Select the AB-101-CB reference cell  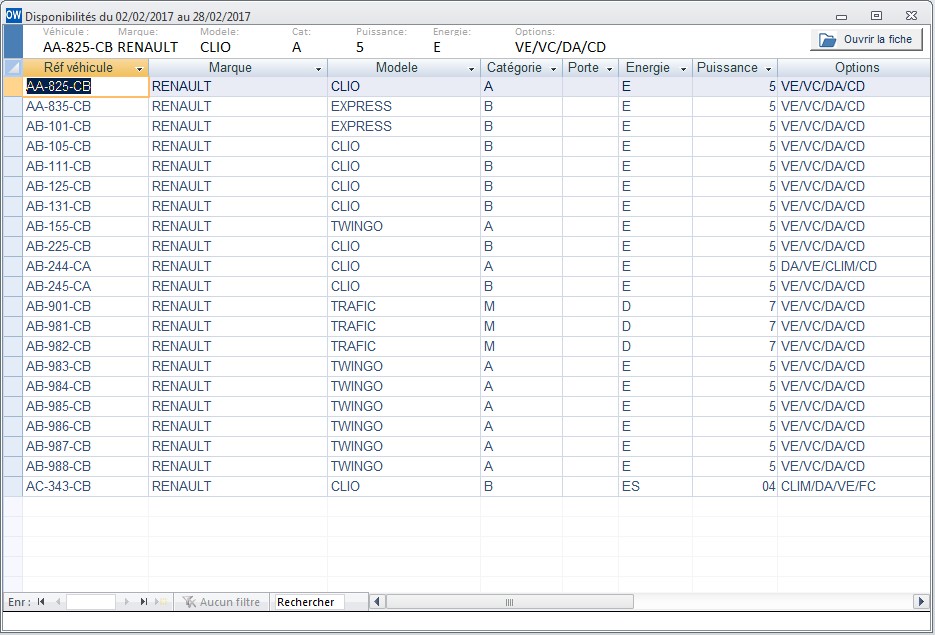tap(86, 126)
